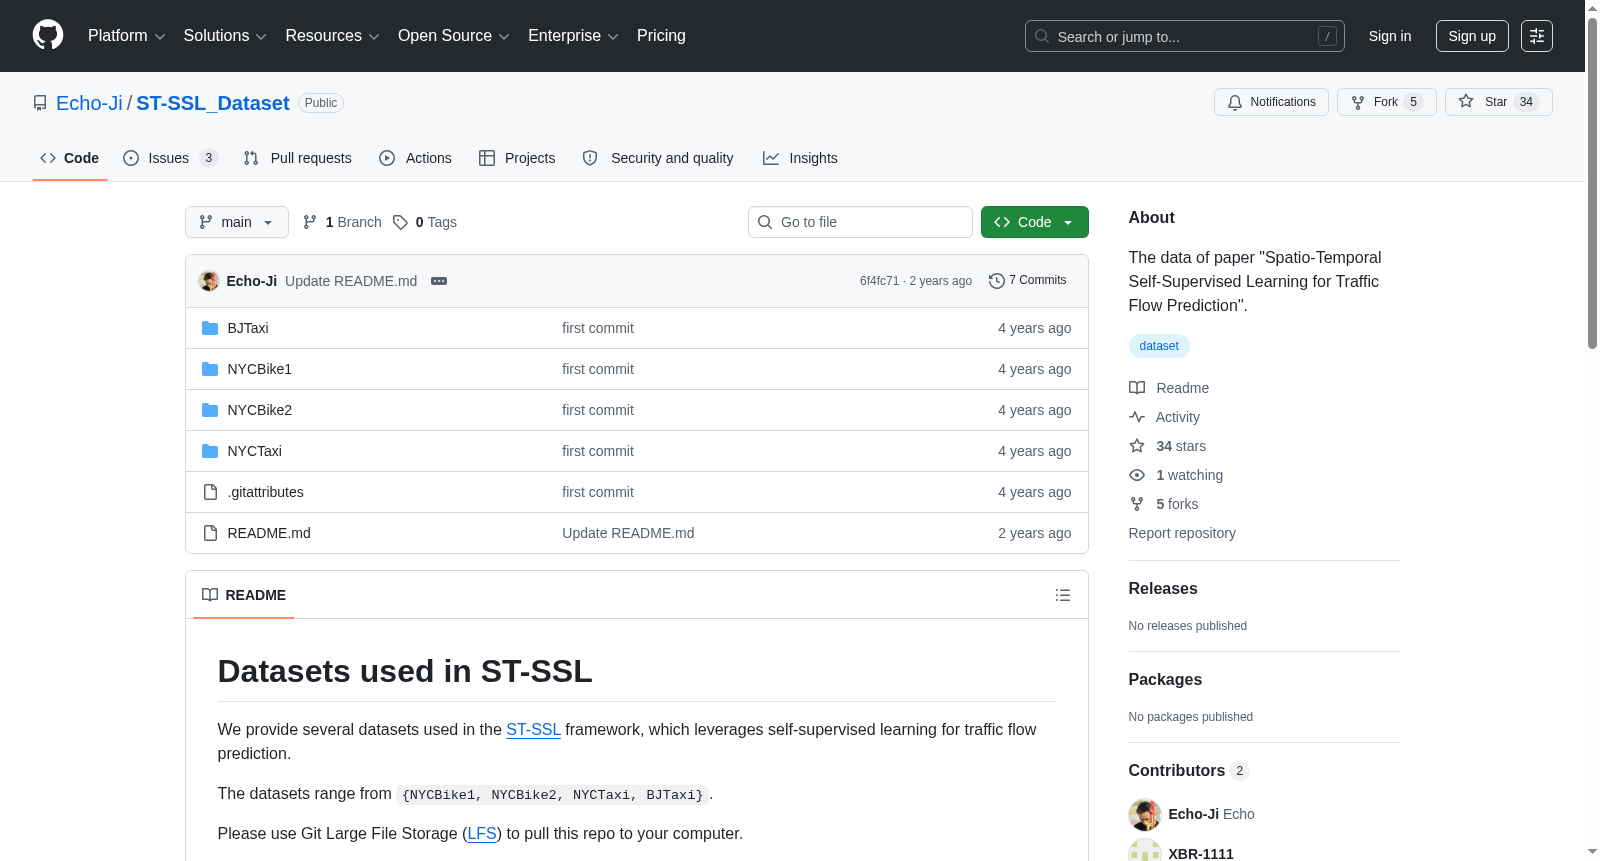This screenshot has height=861, width=1600.
Task: Click the pulse icon next to Activity
Action: pos(1137,417)
